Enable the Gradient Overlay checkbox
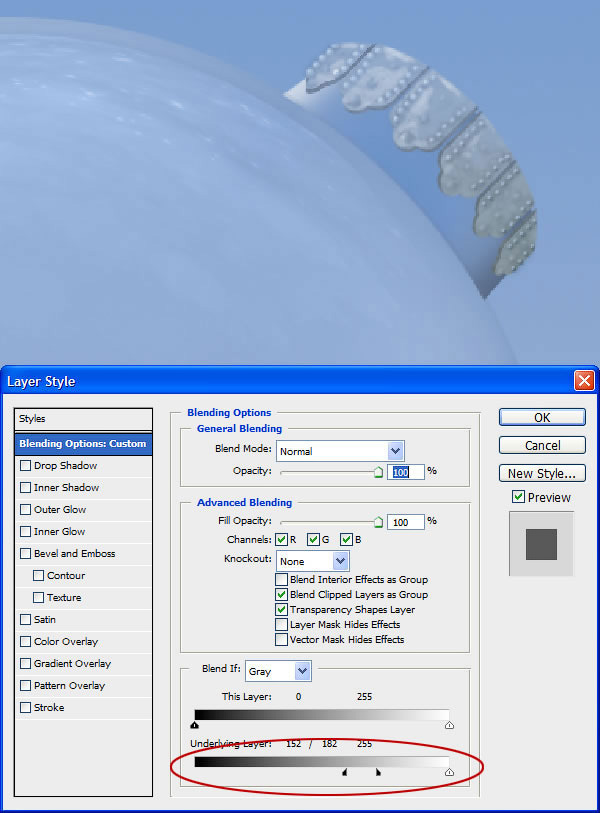The image size is (600, 813). (25, 664)
